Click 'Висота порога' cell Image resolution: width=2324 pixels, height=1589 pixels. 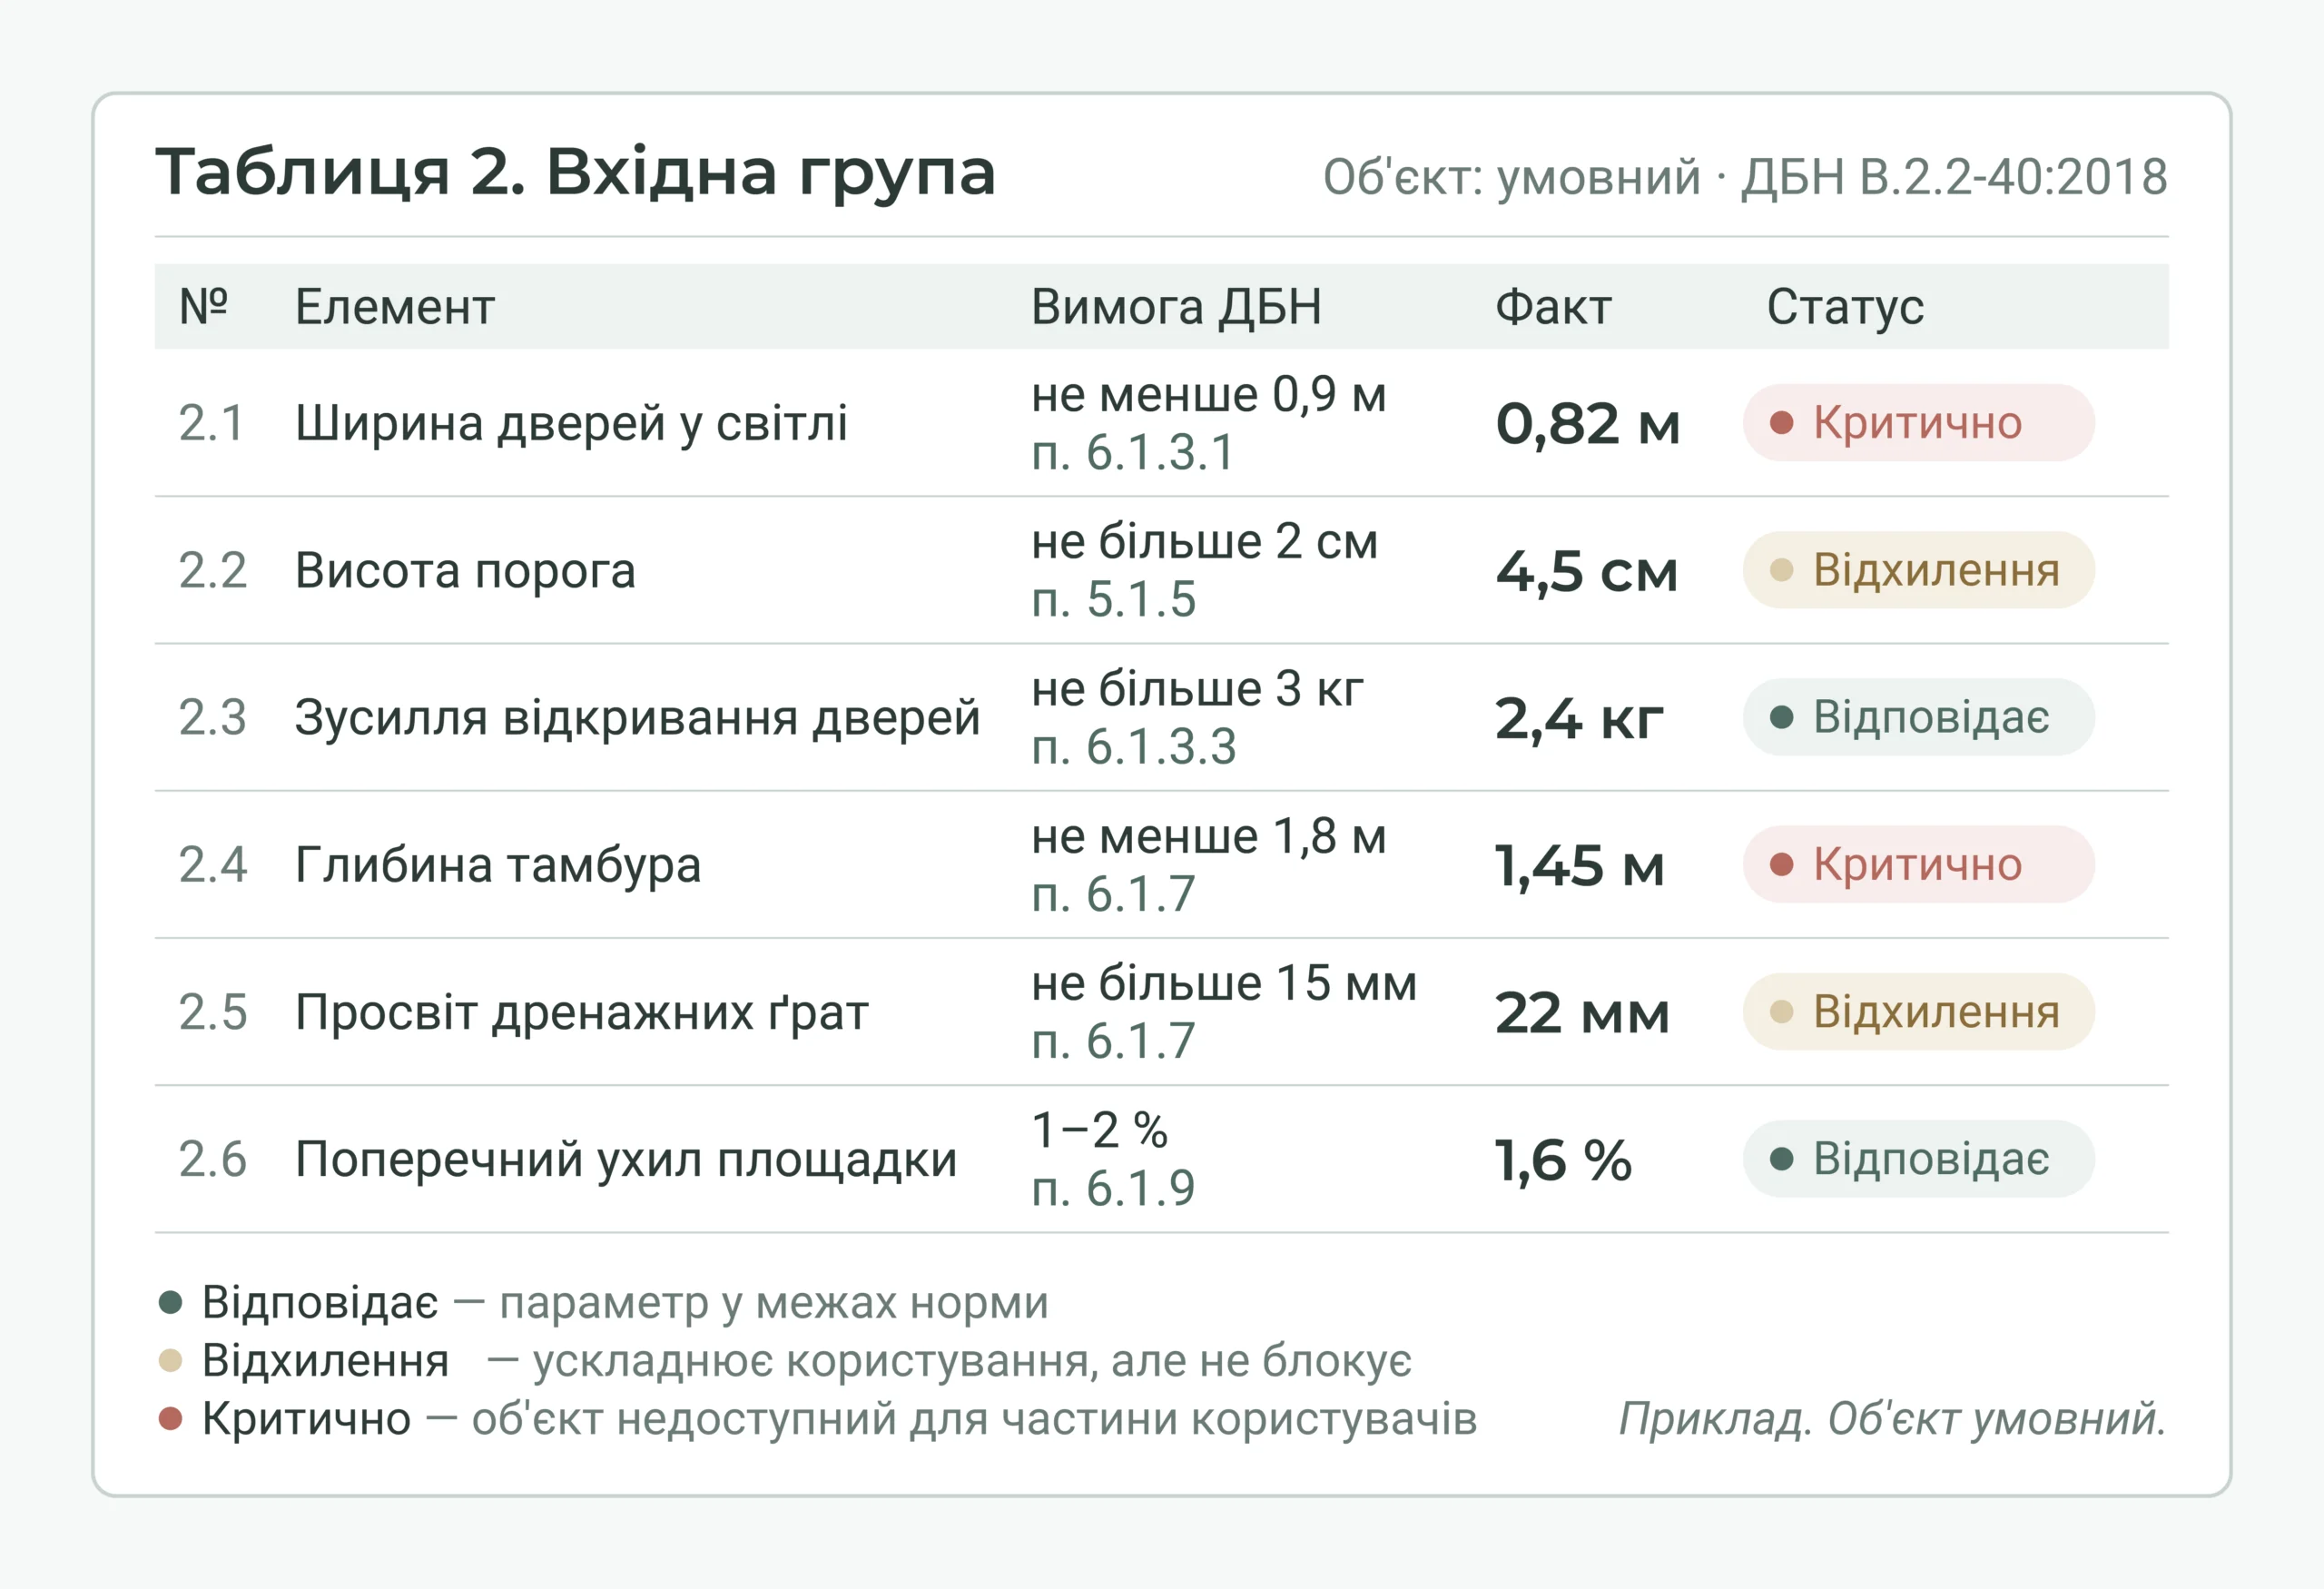[x=465, y=571]
